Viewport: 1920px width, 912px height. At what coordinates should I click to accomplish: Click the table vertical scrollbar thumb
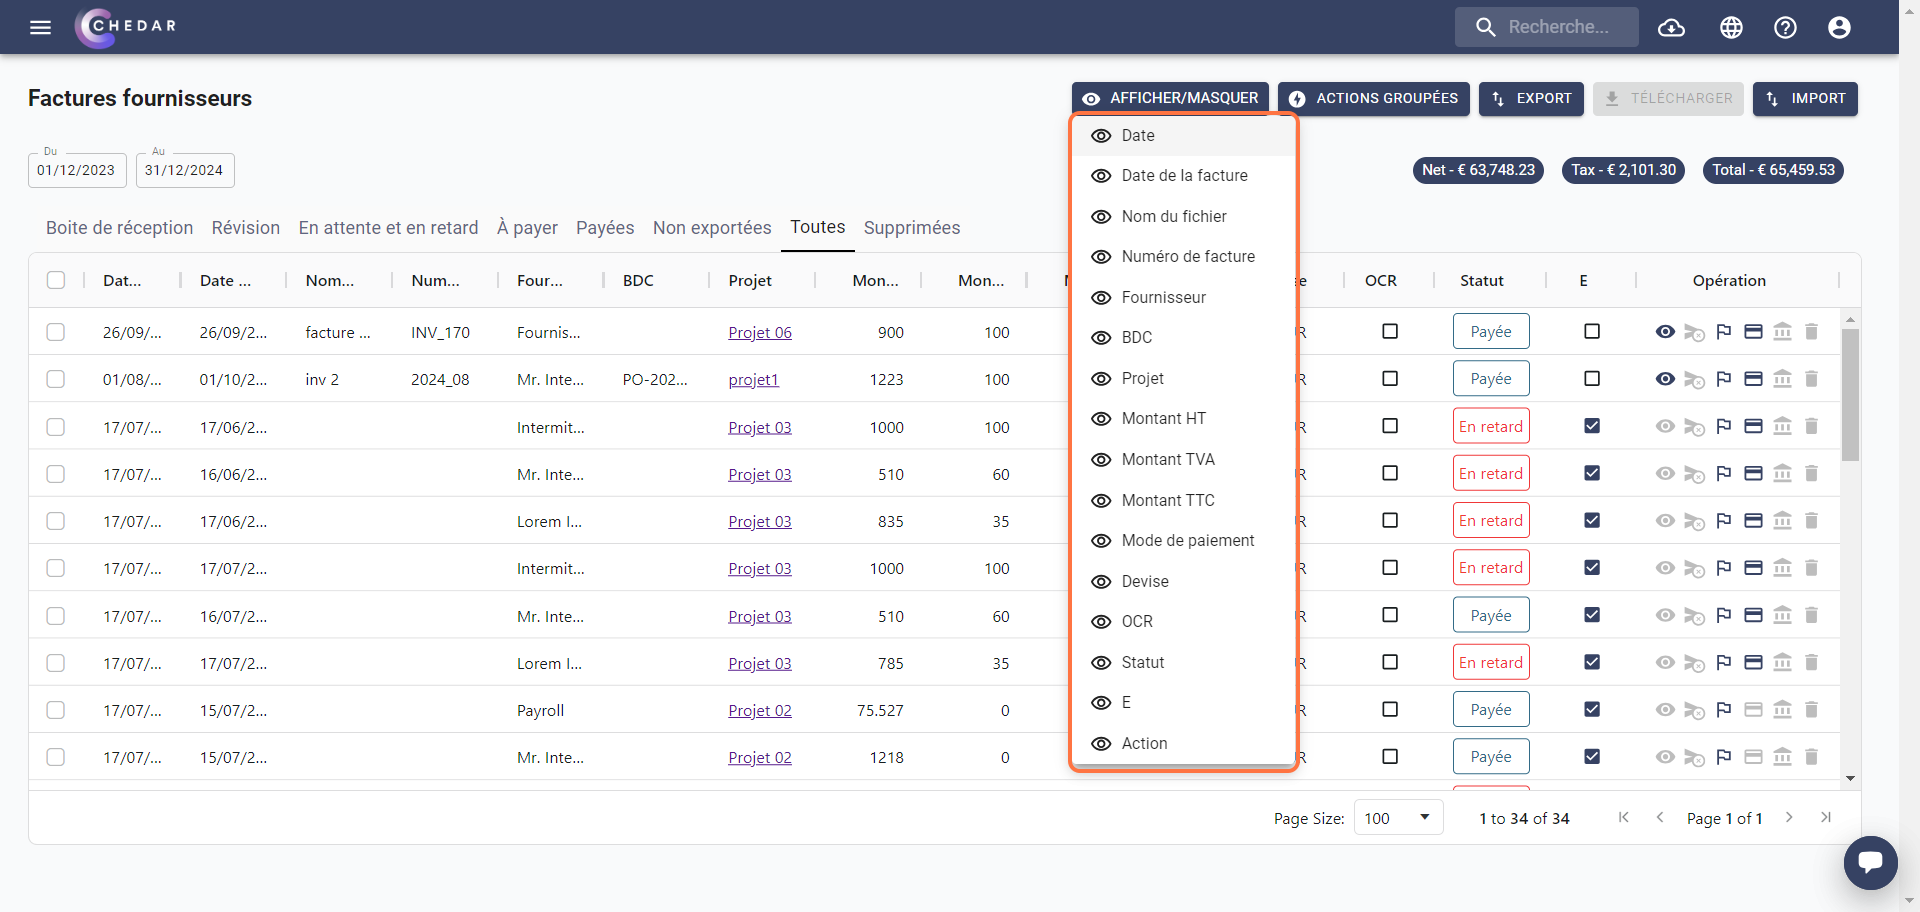1851,395
